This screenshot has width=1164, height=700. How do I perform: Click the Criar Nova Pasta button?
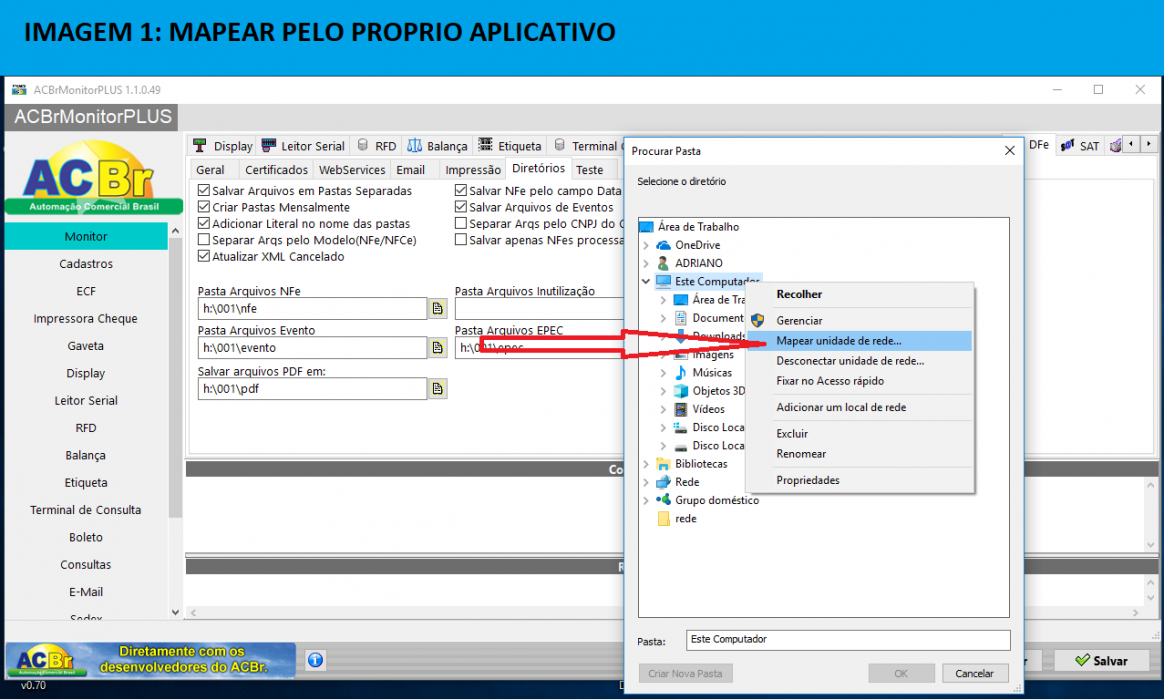[x=685, y=673]
